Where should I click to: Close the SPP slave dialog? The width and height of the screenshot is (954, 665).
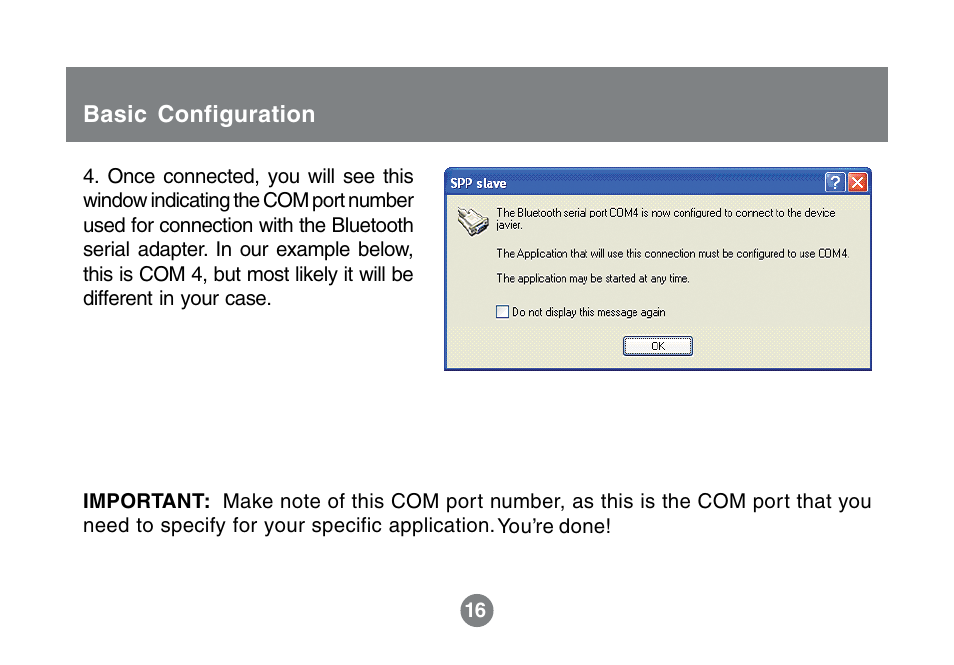tap(857, 182)
